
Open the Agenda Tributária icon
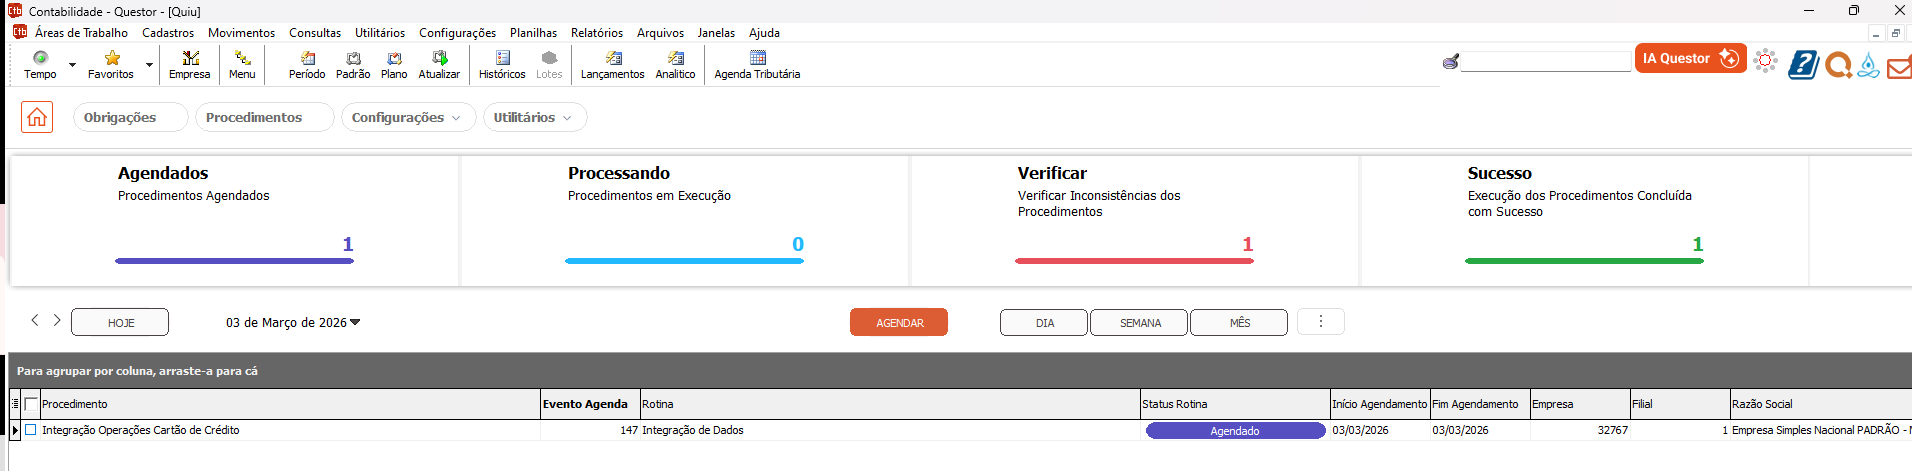click(x=757, y=64)
